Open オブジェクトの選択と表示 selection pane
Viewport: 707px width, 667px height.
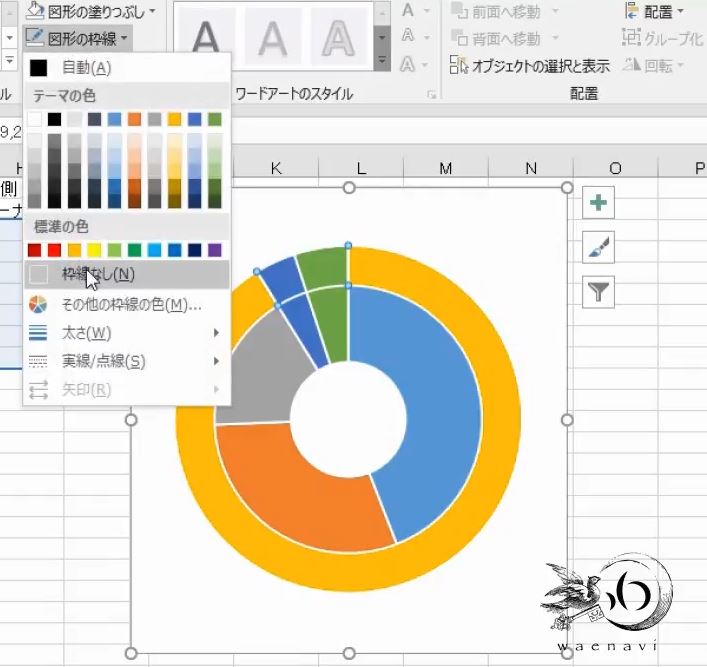(x=530, y=66)
